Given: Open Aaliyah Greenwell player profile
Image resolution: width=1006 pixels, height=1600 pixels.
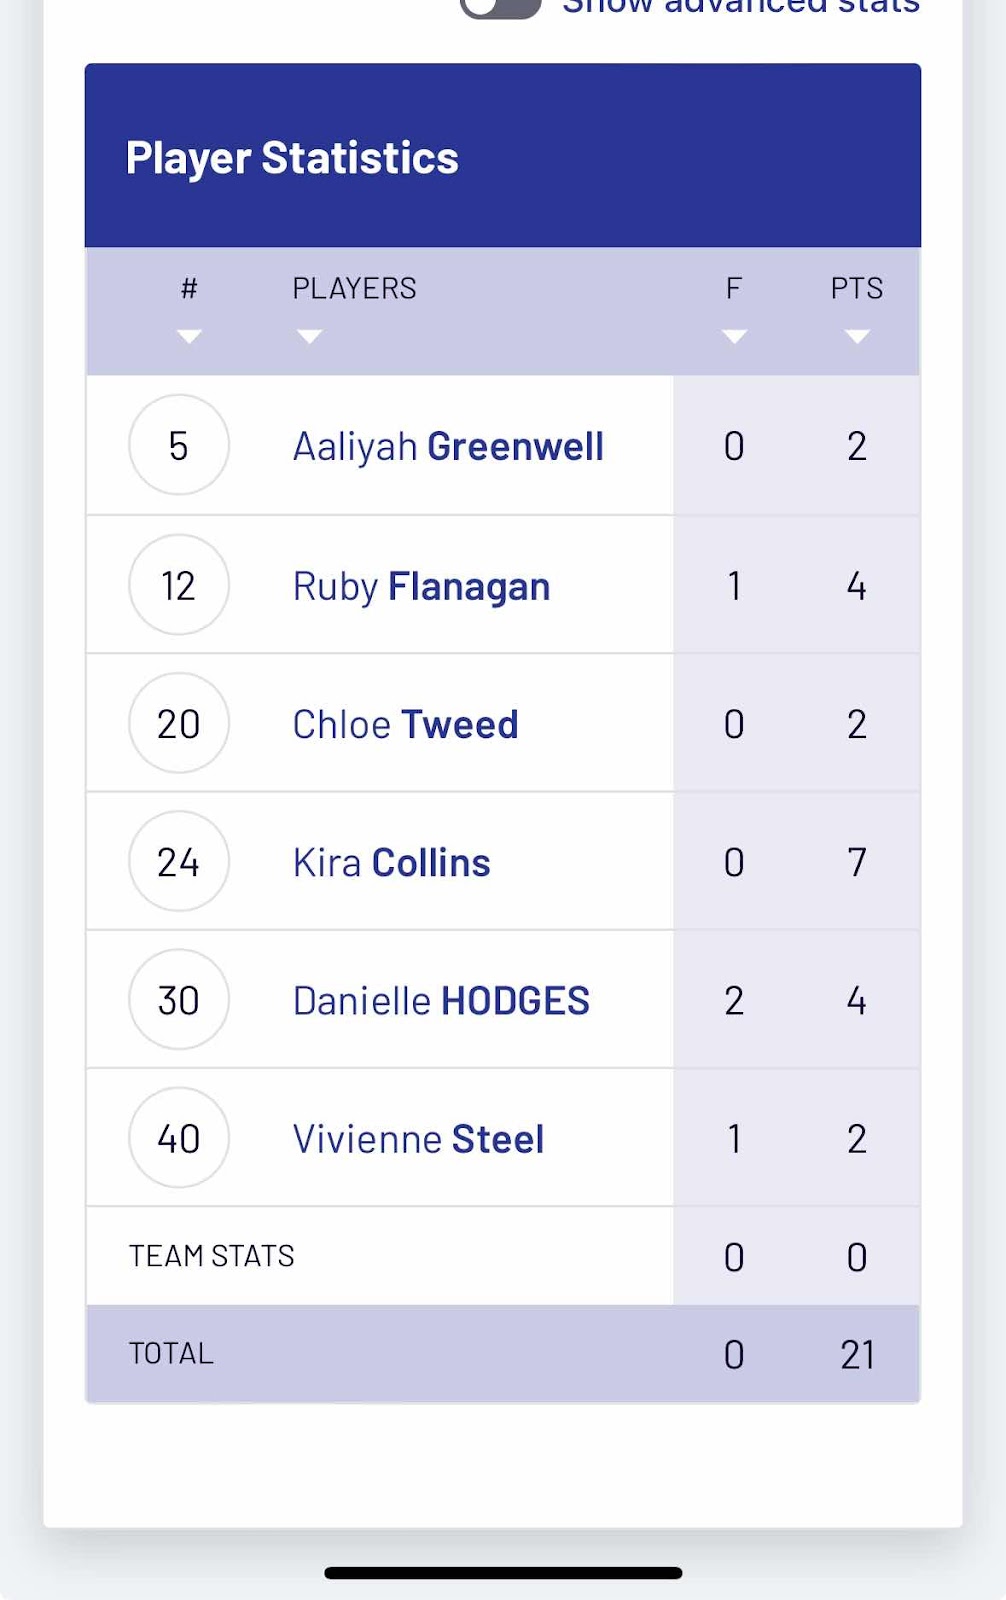Looking at the screenshot, I should coord(448,446).
